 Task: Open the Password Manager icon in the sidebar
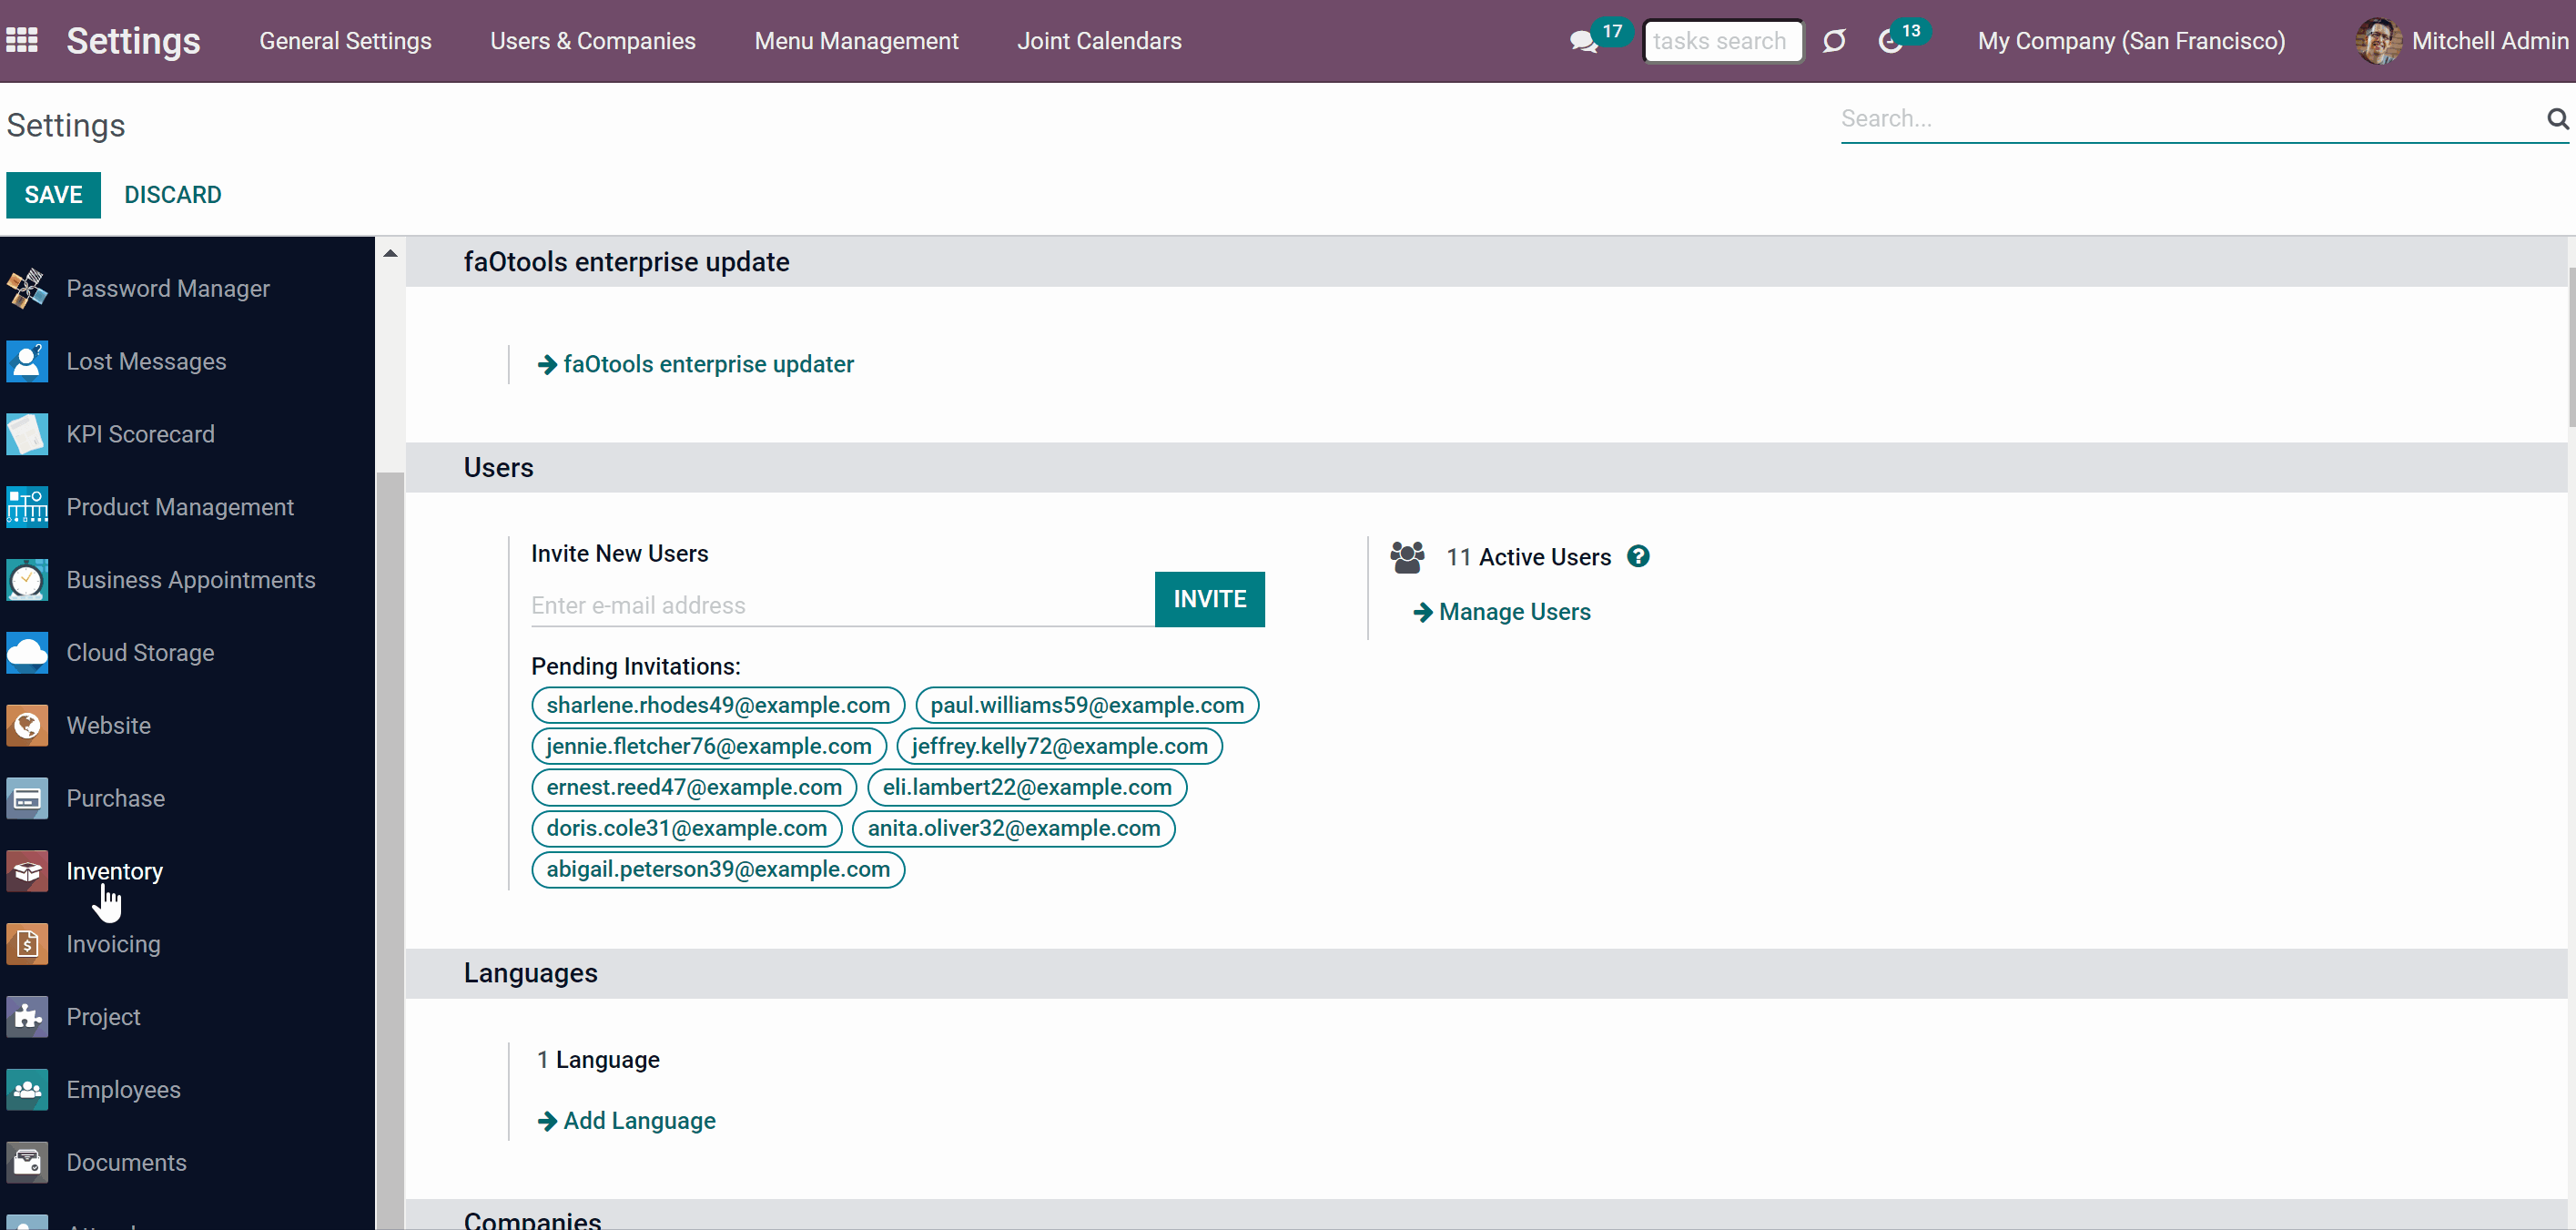pos(27,289)
